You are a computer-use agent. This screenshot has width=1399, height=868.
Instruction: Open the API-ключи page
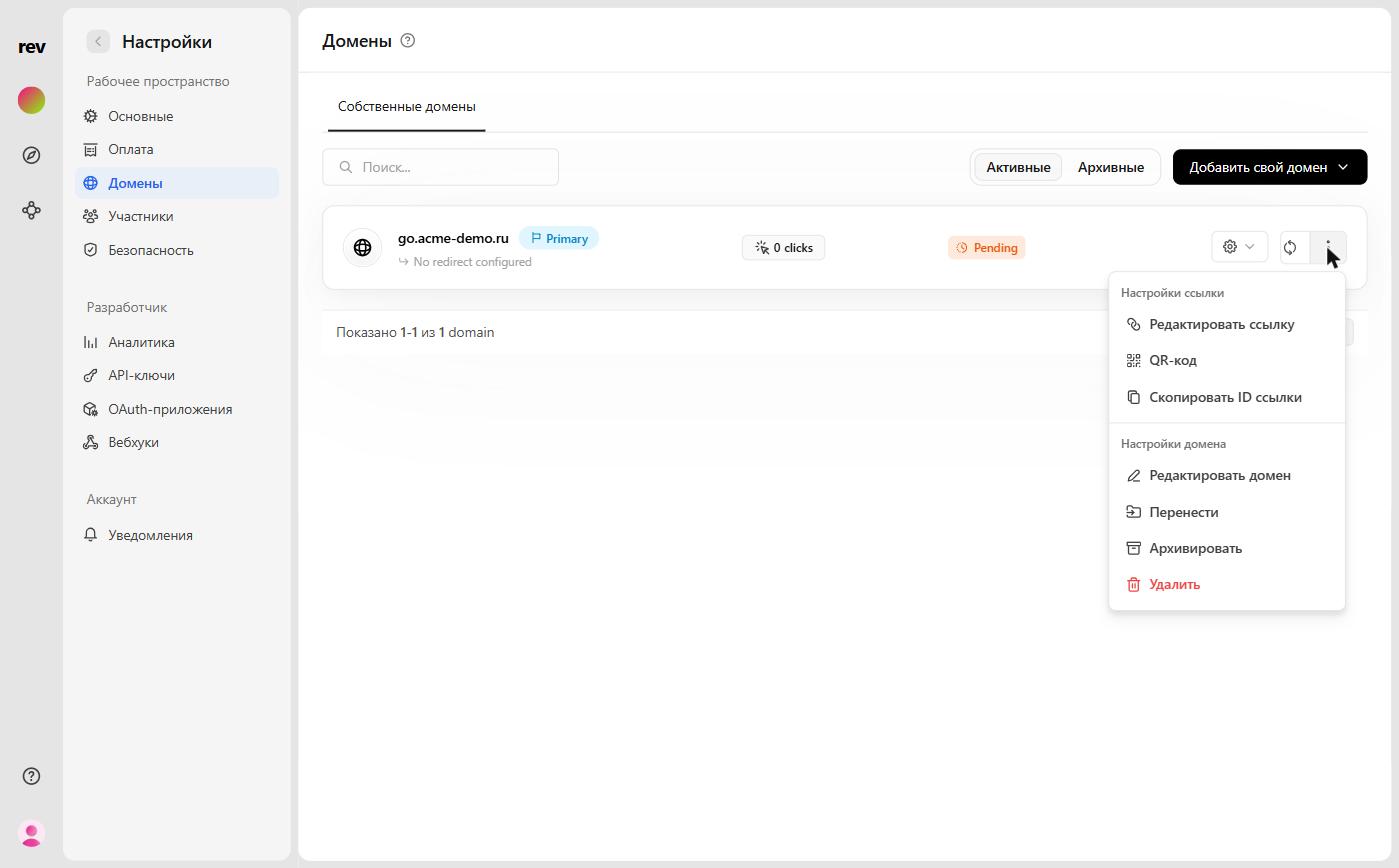(177, 375)
